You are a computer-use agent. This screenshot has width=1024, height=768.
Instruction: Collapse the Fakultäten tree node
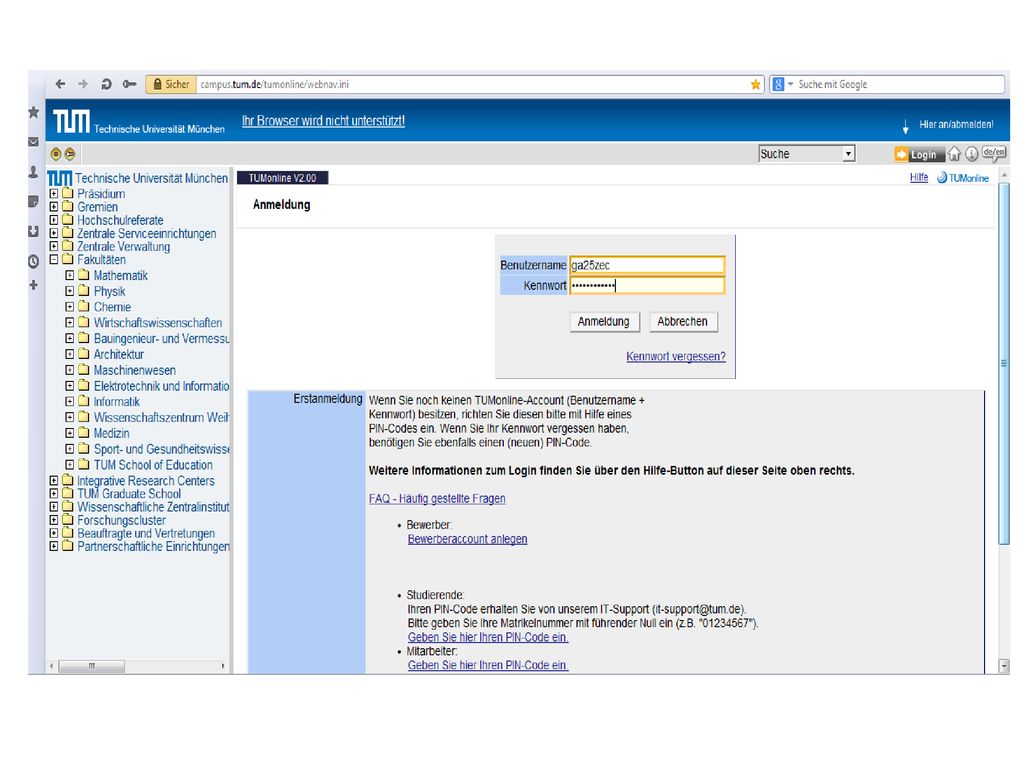(54, 259)
